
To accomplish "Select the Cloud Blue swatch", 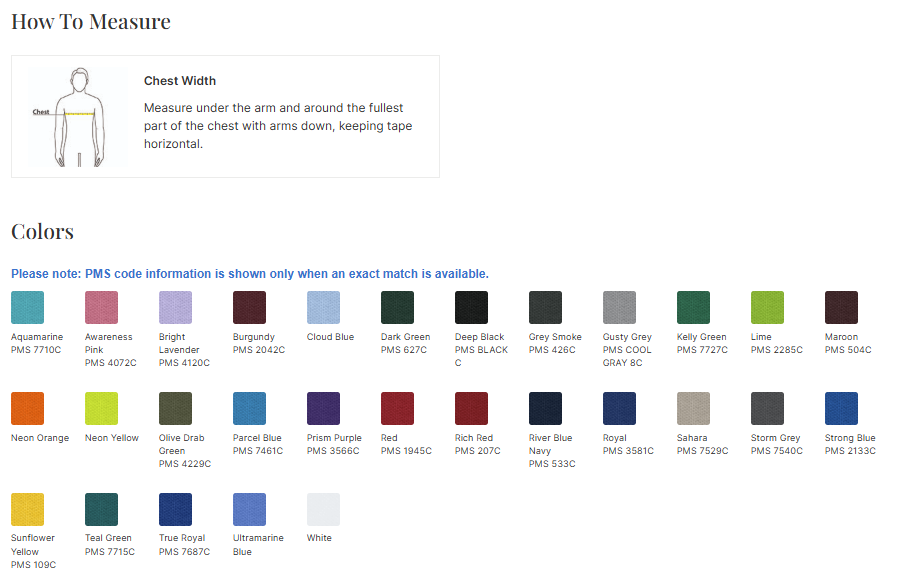I will click(323, 308).
